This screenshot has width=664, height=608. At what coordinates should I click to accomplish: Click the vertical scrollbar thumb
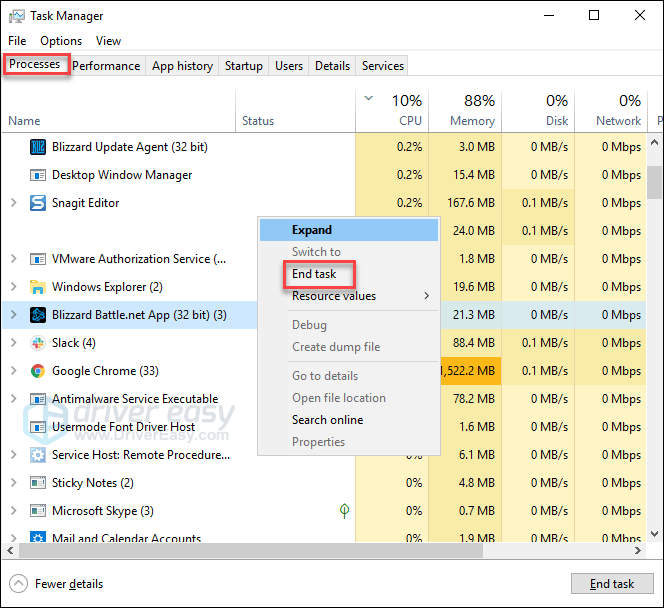tap(654, 182)
